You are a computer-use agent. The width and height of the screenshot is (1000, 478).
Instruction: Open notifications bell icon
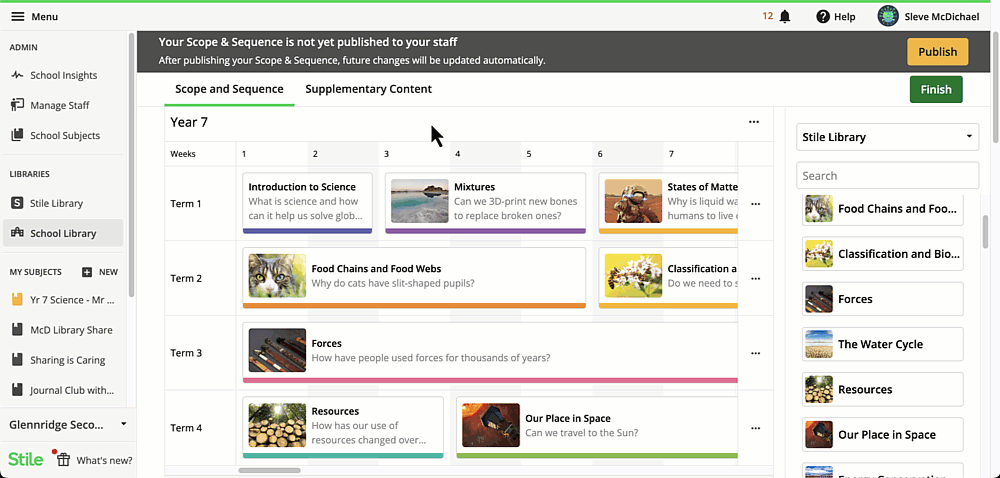coord(785,17)
